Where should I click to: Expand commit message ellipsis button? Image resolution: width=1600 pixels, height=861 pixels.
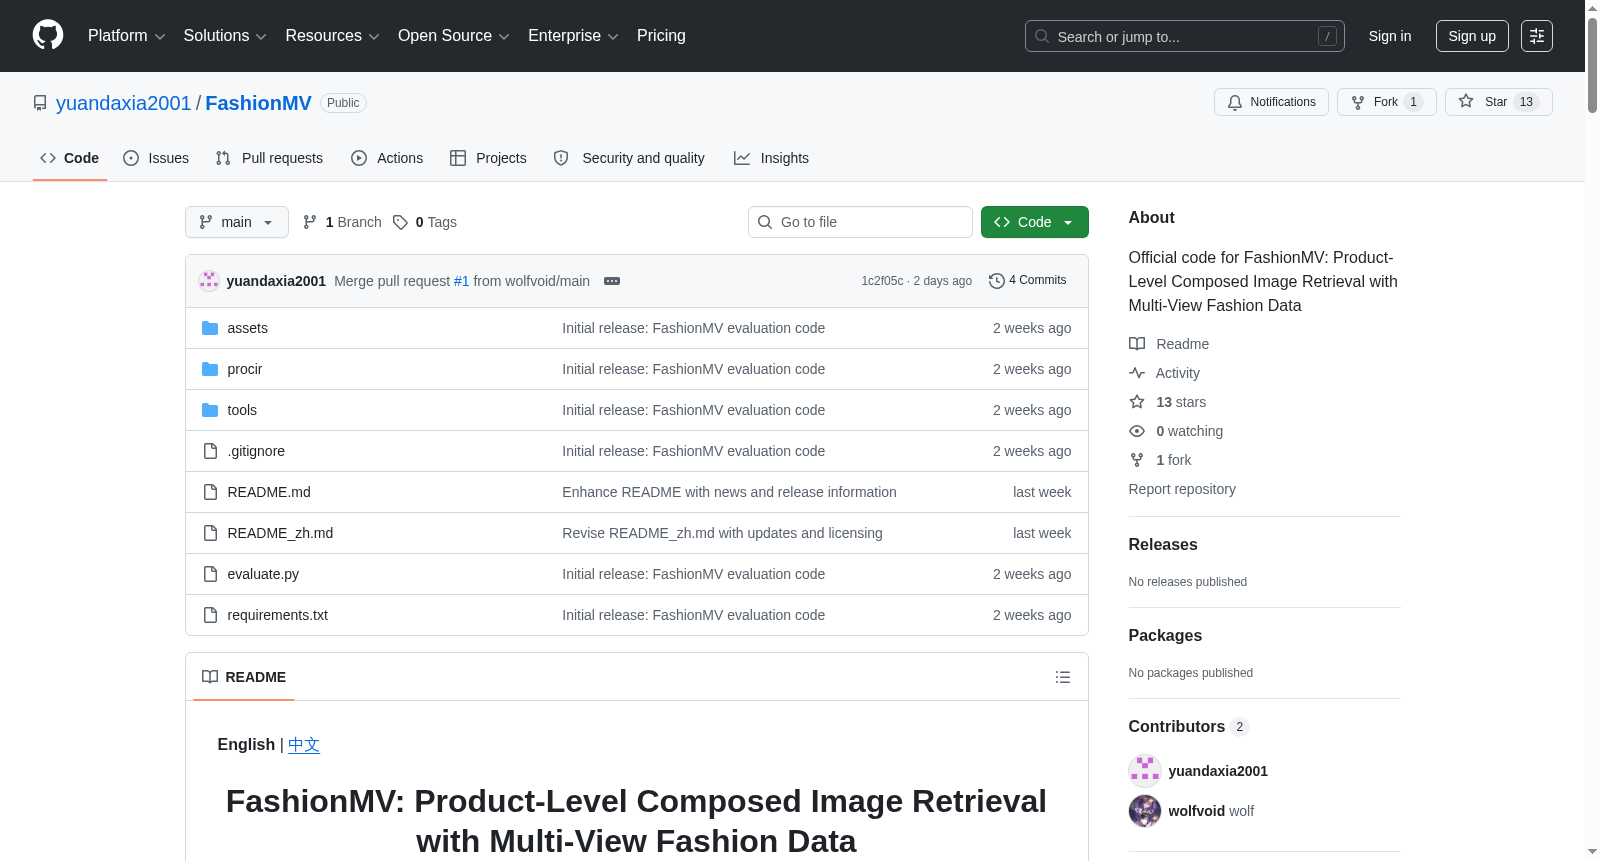(x=612, y=281)
